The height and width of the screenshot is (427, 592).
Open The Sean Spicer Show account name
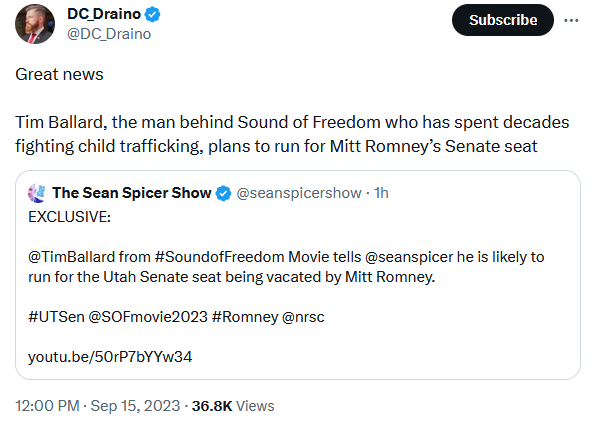[x=131, y=193]
